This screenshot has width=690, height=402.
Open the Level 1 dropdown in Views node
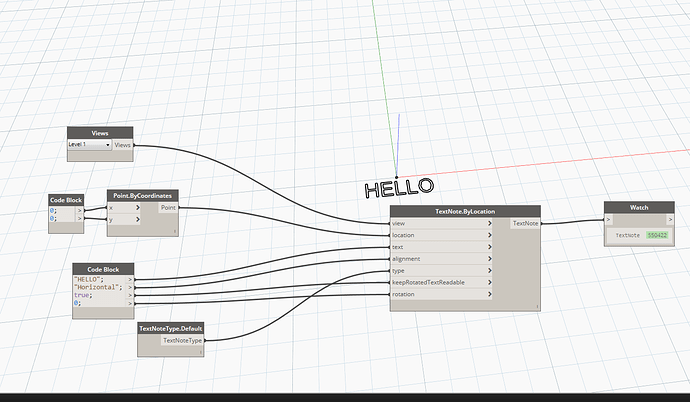click(x=89, y=145)
